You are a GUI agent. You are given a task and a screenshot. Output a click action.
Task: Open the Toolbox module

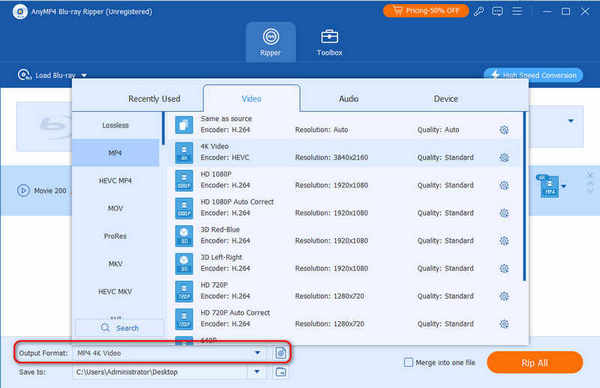329,42
